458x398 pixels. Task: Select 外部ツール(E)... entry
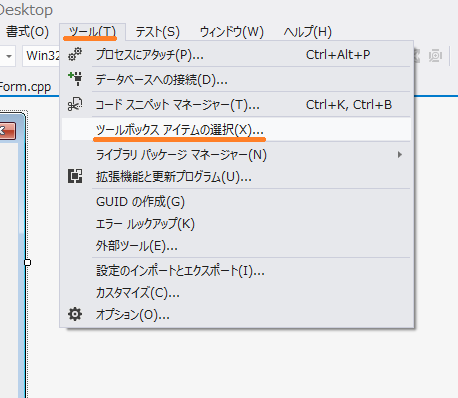coord(236,246)
